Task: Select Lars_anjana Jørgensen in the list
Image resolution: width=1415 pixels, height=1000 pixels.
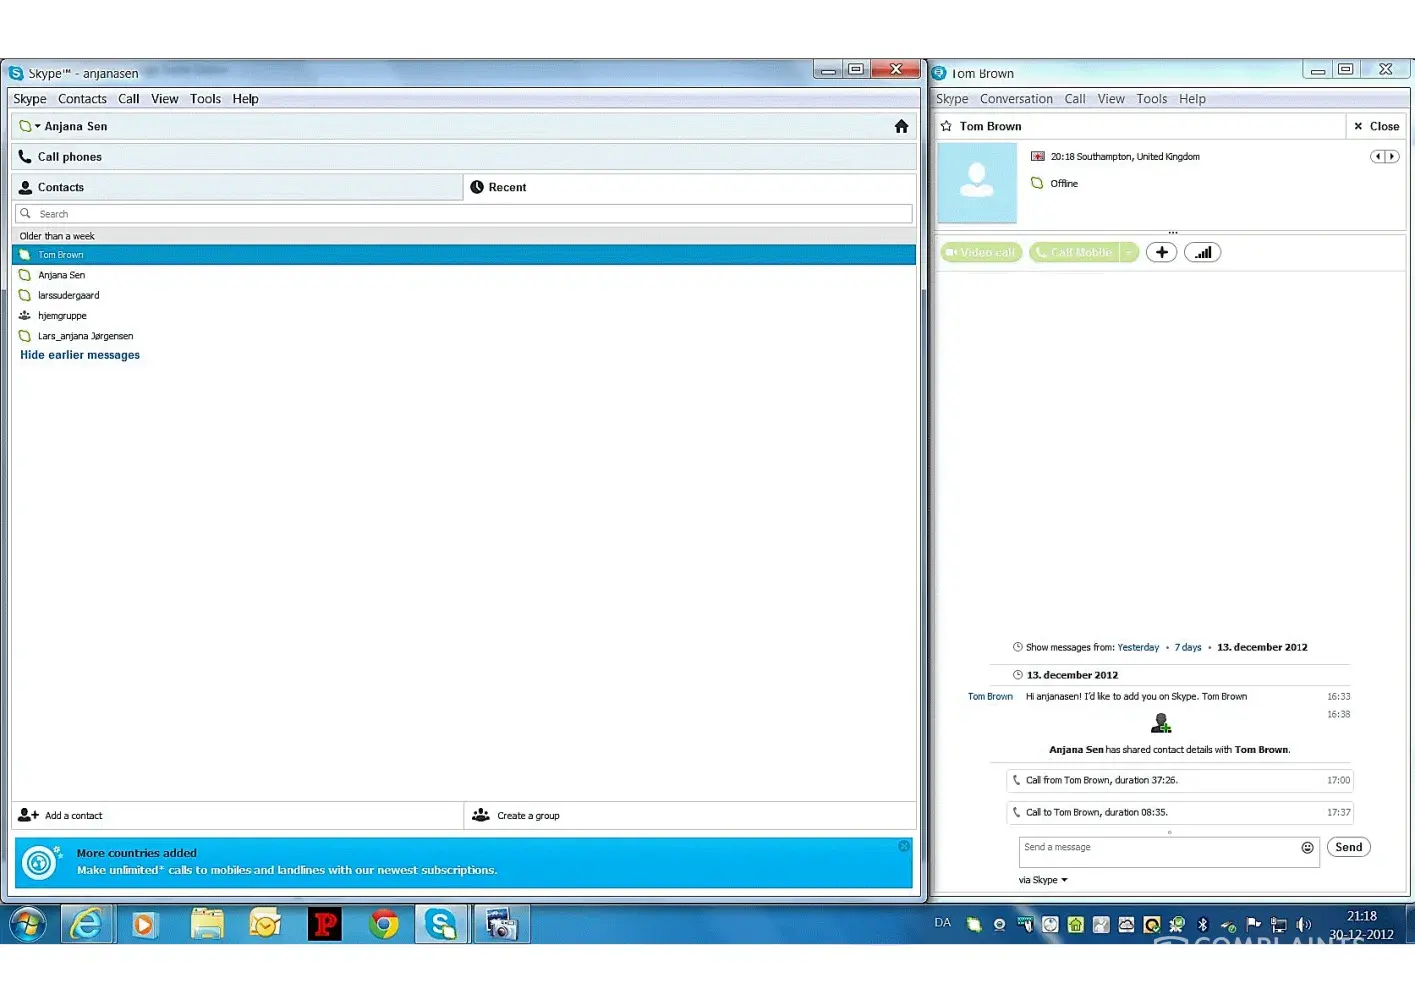Action: pos(464,336)
